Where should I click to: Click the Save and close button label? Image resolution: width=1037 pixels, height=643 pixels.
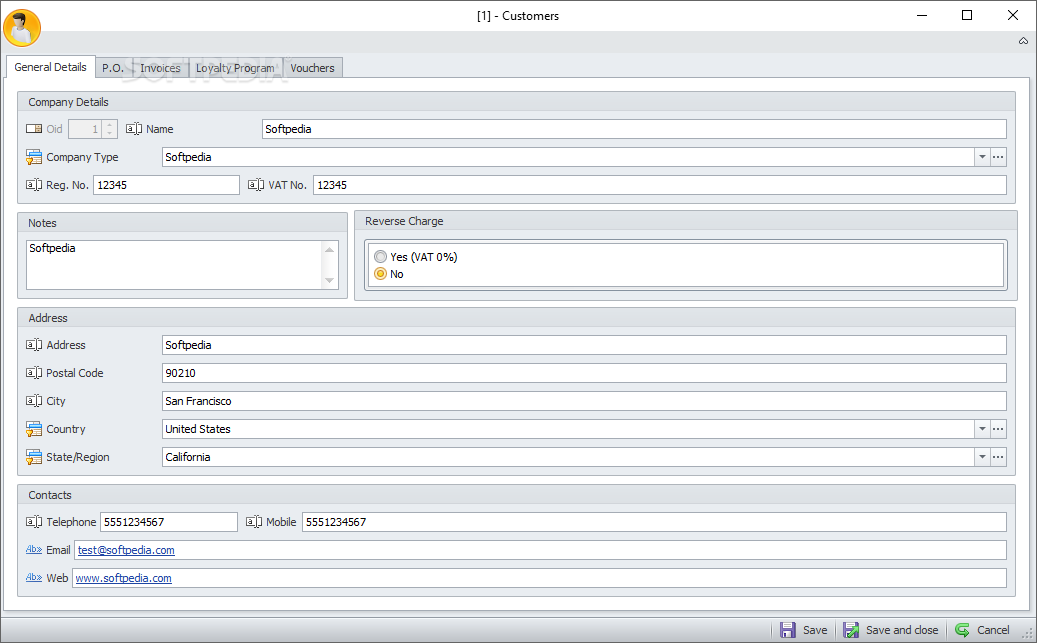902,630
